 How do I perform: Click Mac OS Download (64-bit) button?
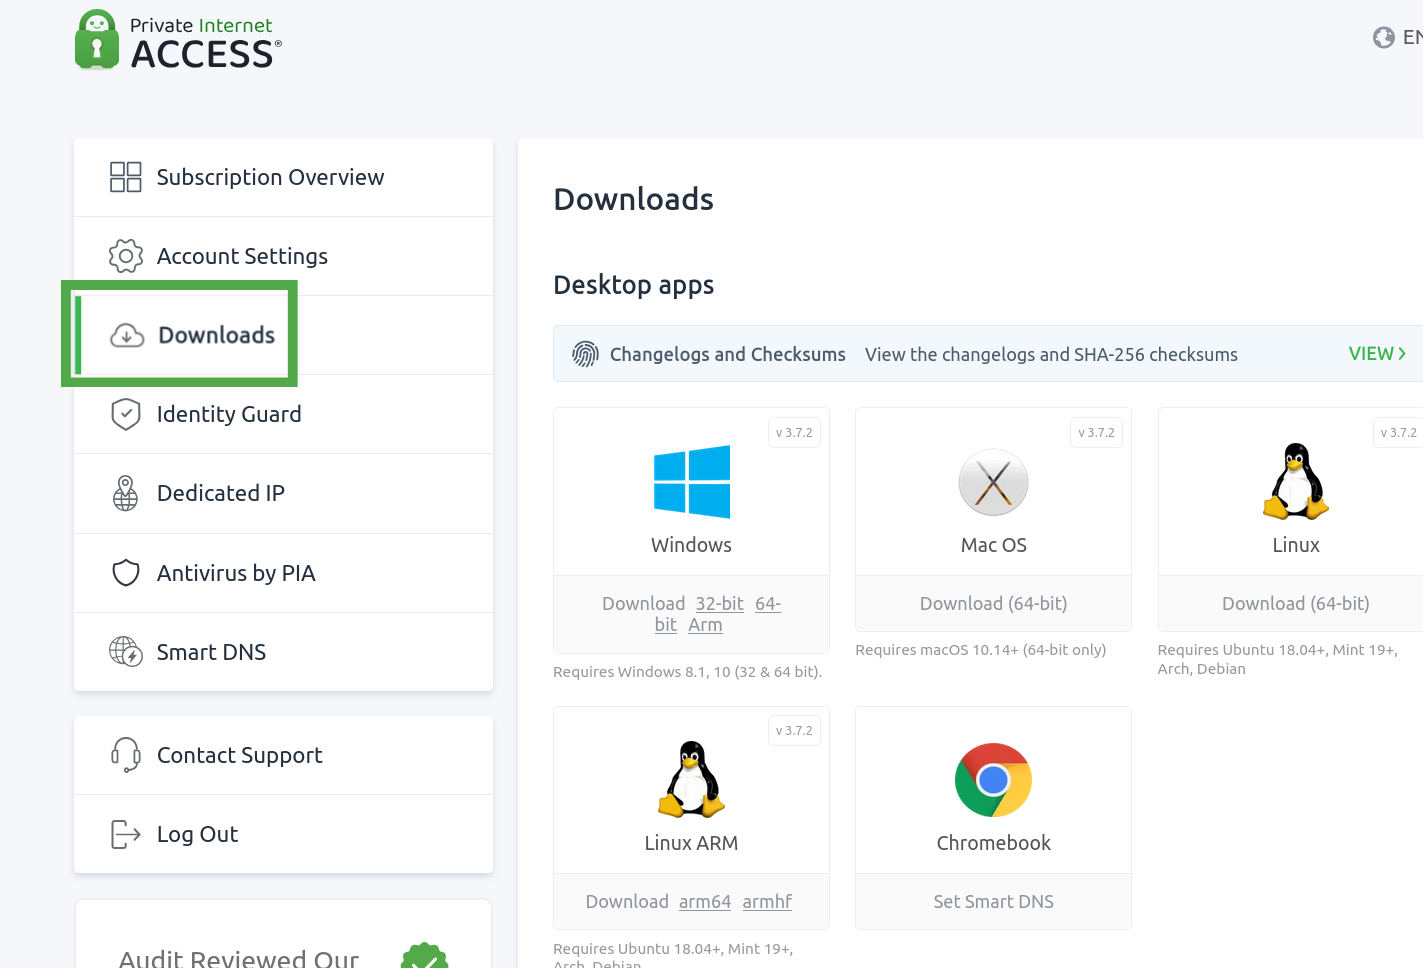[993, 604]
